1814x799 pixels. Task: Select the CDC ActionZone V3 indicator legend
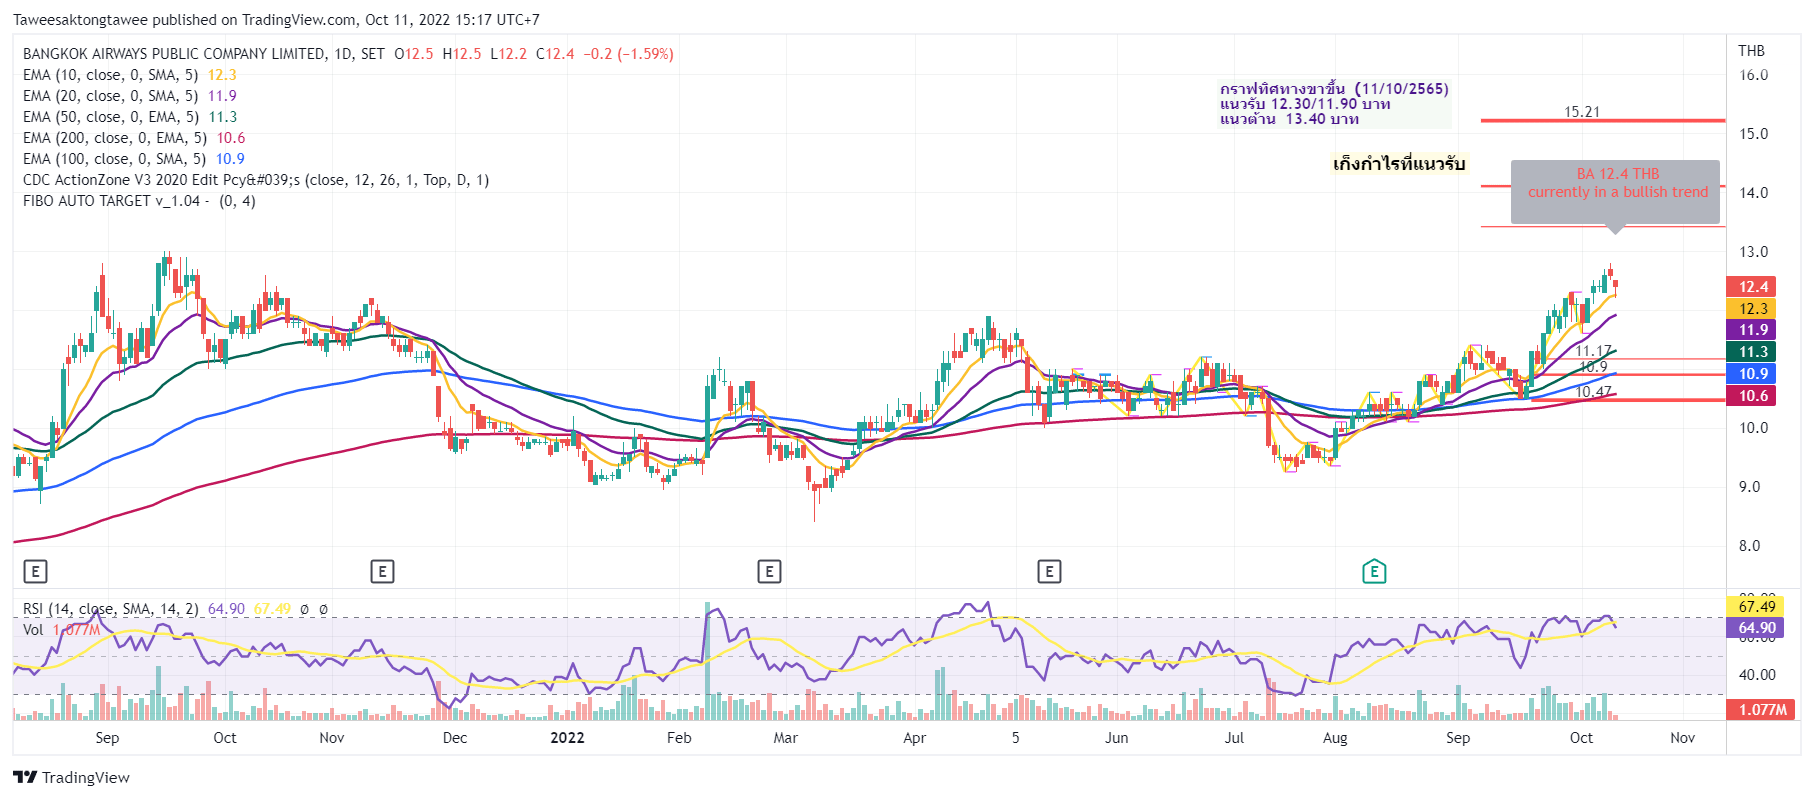(256, 180)
